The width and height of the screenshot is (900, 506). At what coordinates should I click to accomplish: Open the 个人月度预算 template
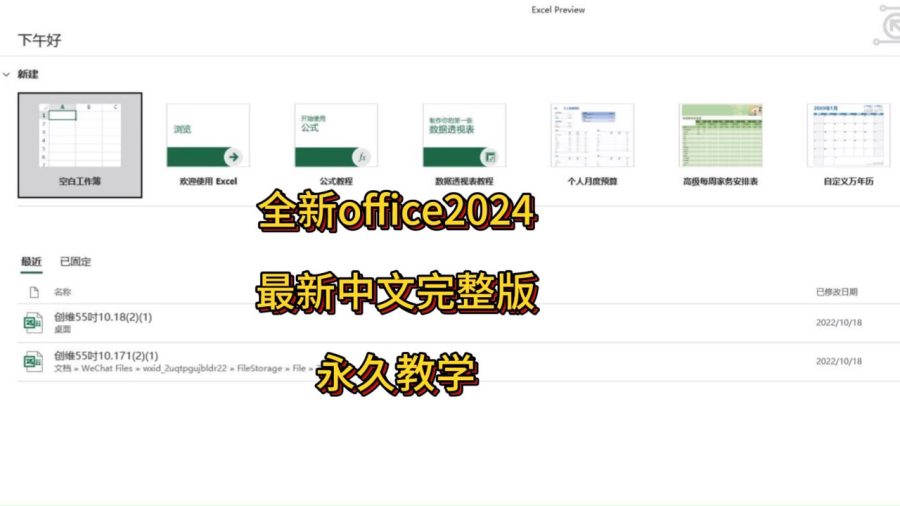click(x=592, y=145)
